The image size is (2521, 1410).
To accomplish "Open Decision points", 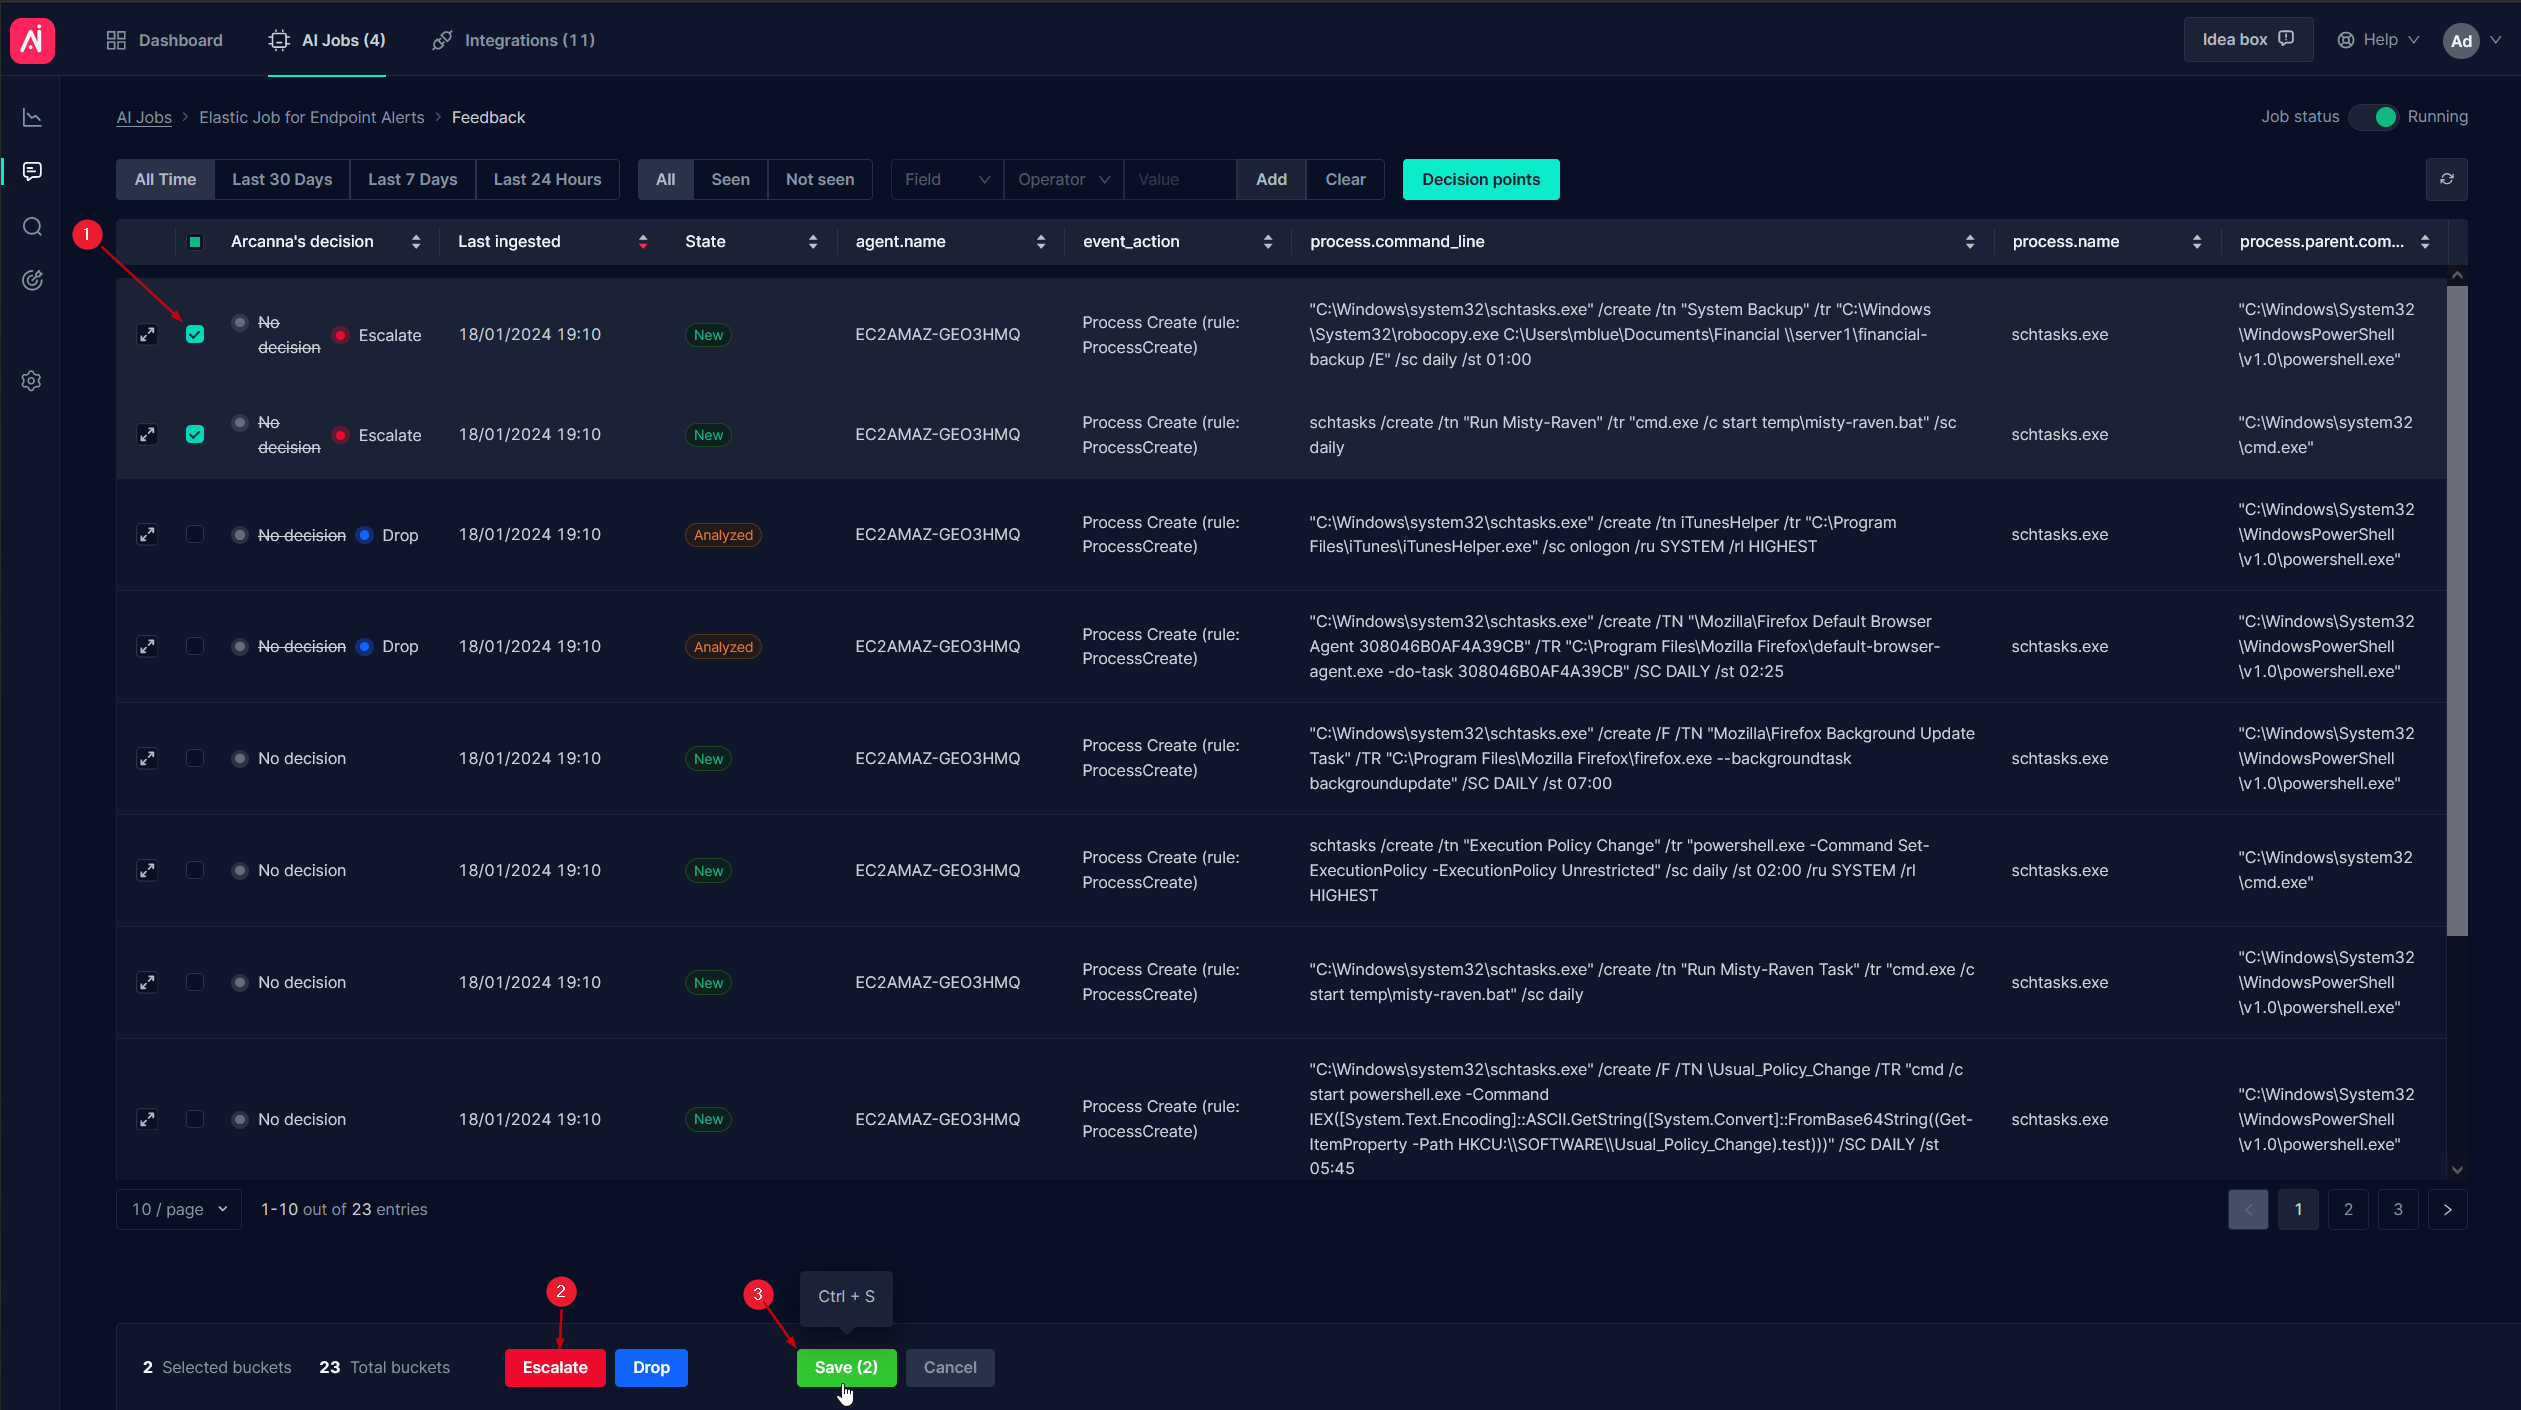I will (1481, 179).
